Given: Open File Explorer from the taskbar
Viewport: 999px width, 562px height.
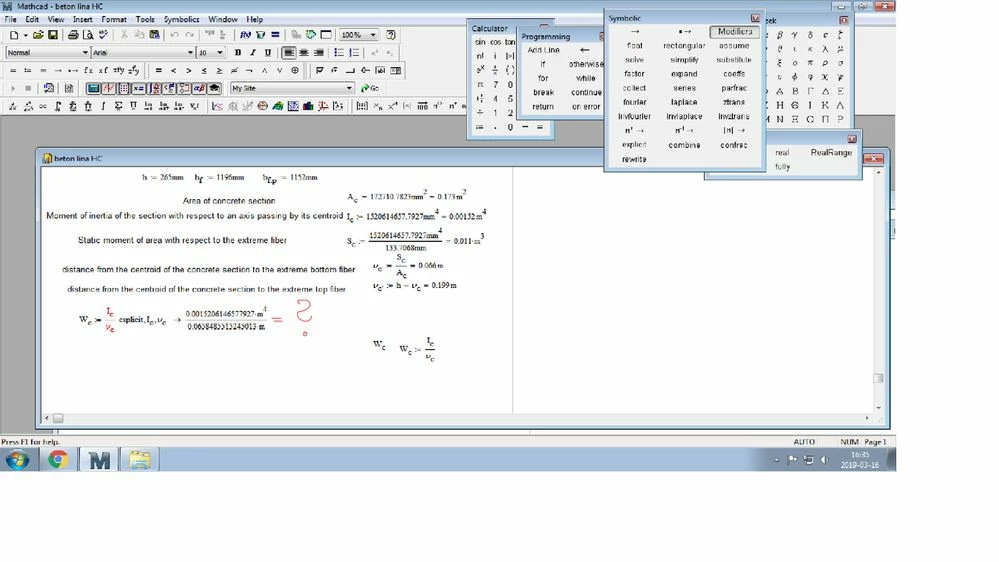Looking at the screenshot, I should [x=140, y=459].
